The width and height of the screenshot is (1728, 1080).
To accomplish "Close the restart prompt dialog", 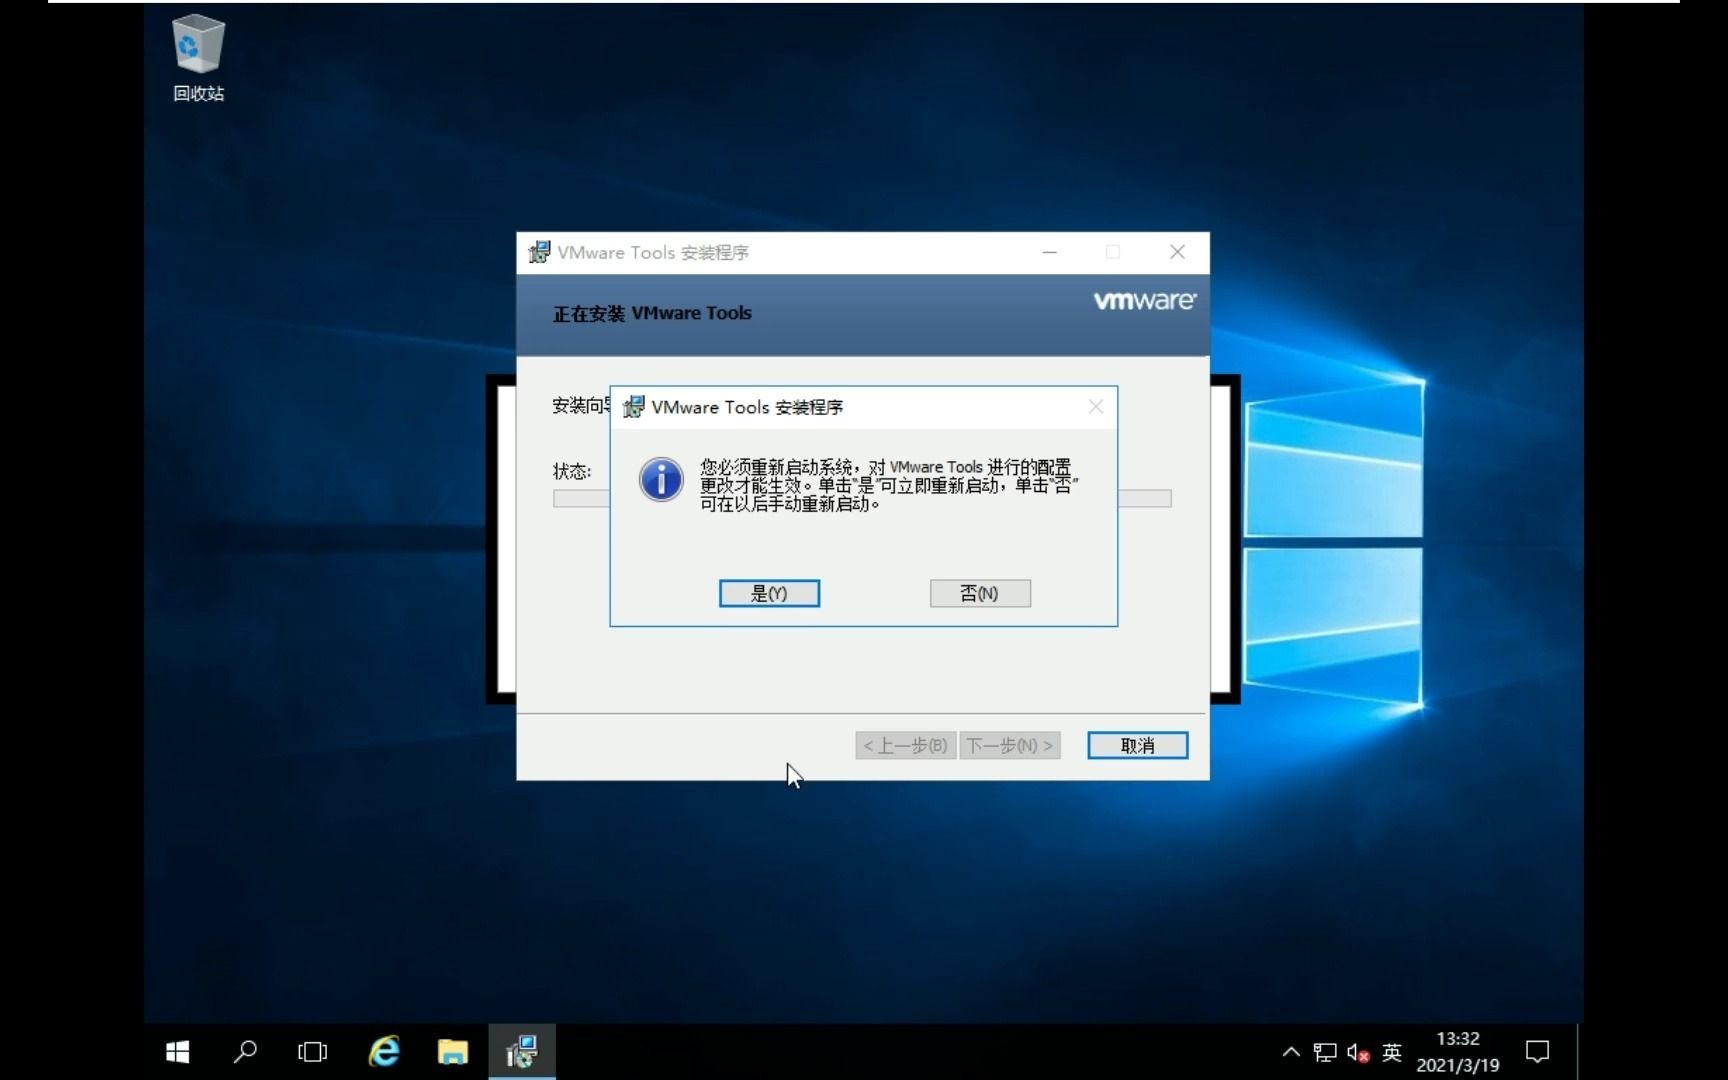I will 1096,406.
